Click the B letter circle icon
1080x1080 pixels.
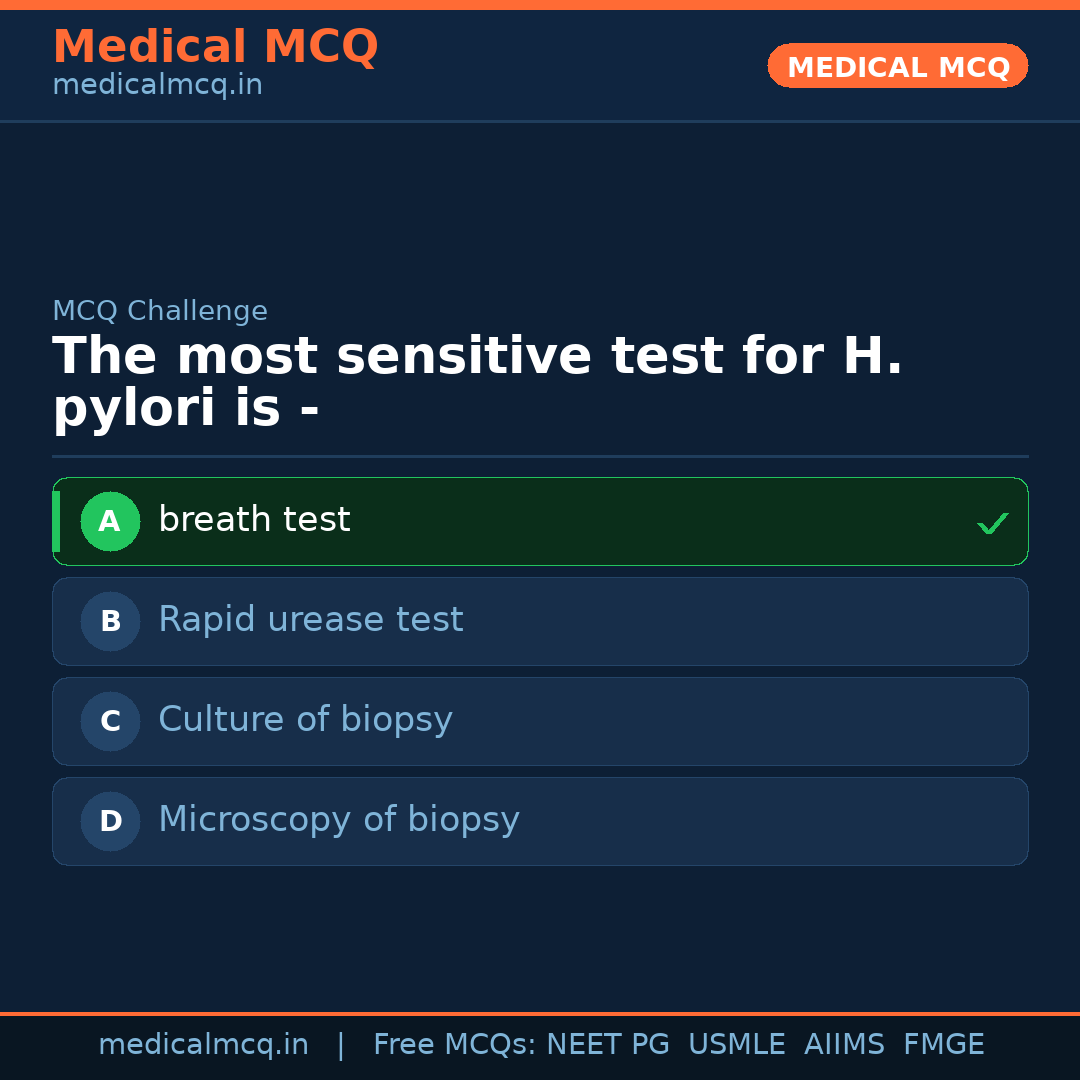pyautogui.click(x=110, y=621)
